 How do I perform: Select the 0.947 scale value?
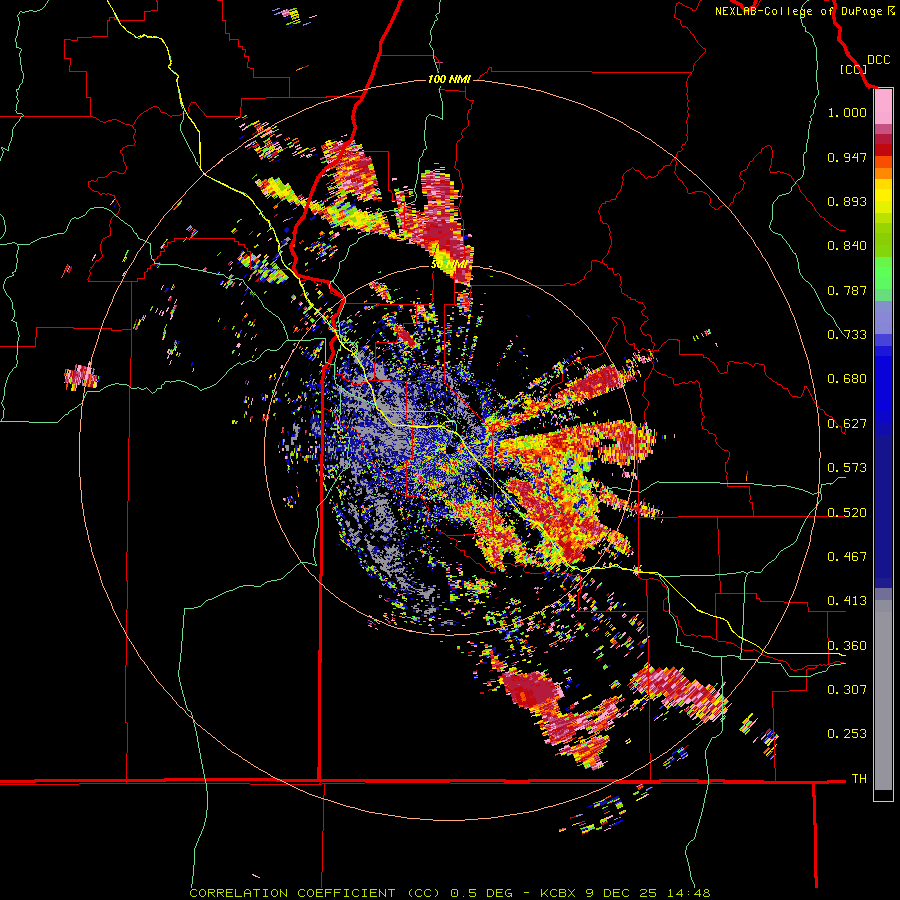847,157
